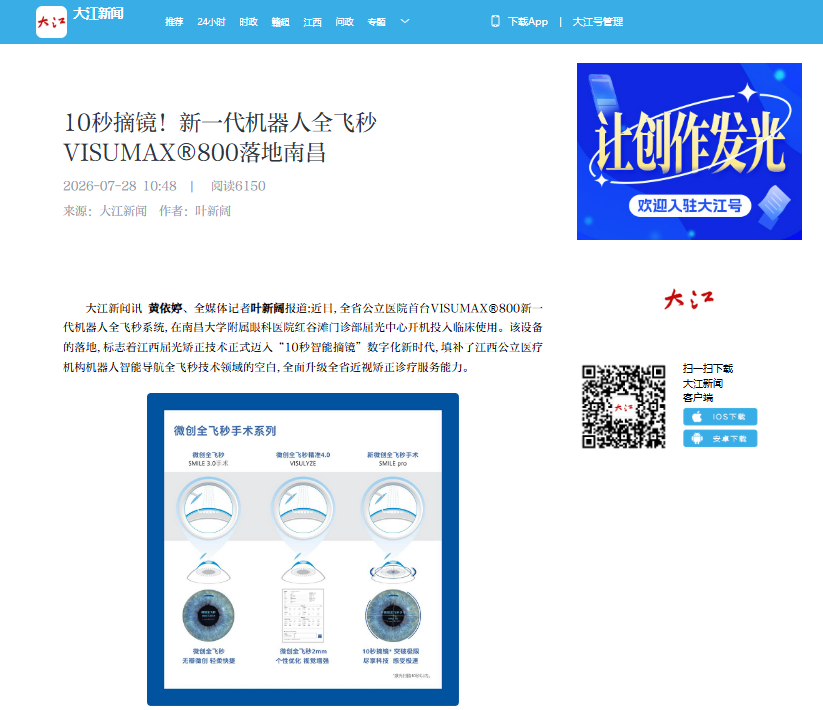Open the 推荐 nav item
Viewport: 823px width, 710px height.
point(174,22)
